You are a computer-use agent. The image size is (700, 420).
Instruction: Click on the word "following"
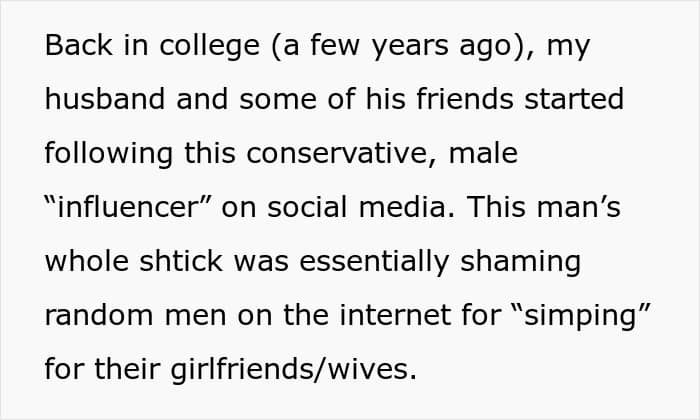pyautogui.click(x=108, y=154)
